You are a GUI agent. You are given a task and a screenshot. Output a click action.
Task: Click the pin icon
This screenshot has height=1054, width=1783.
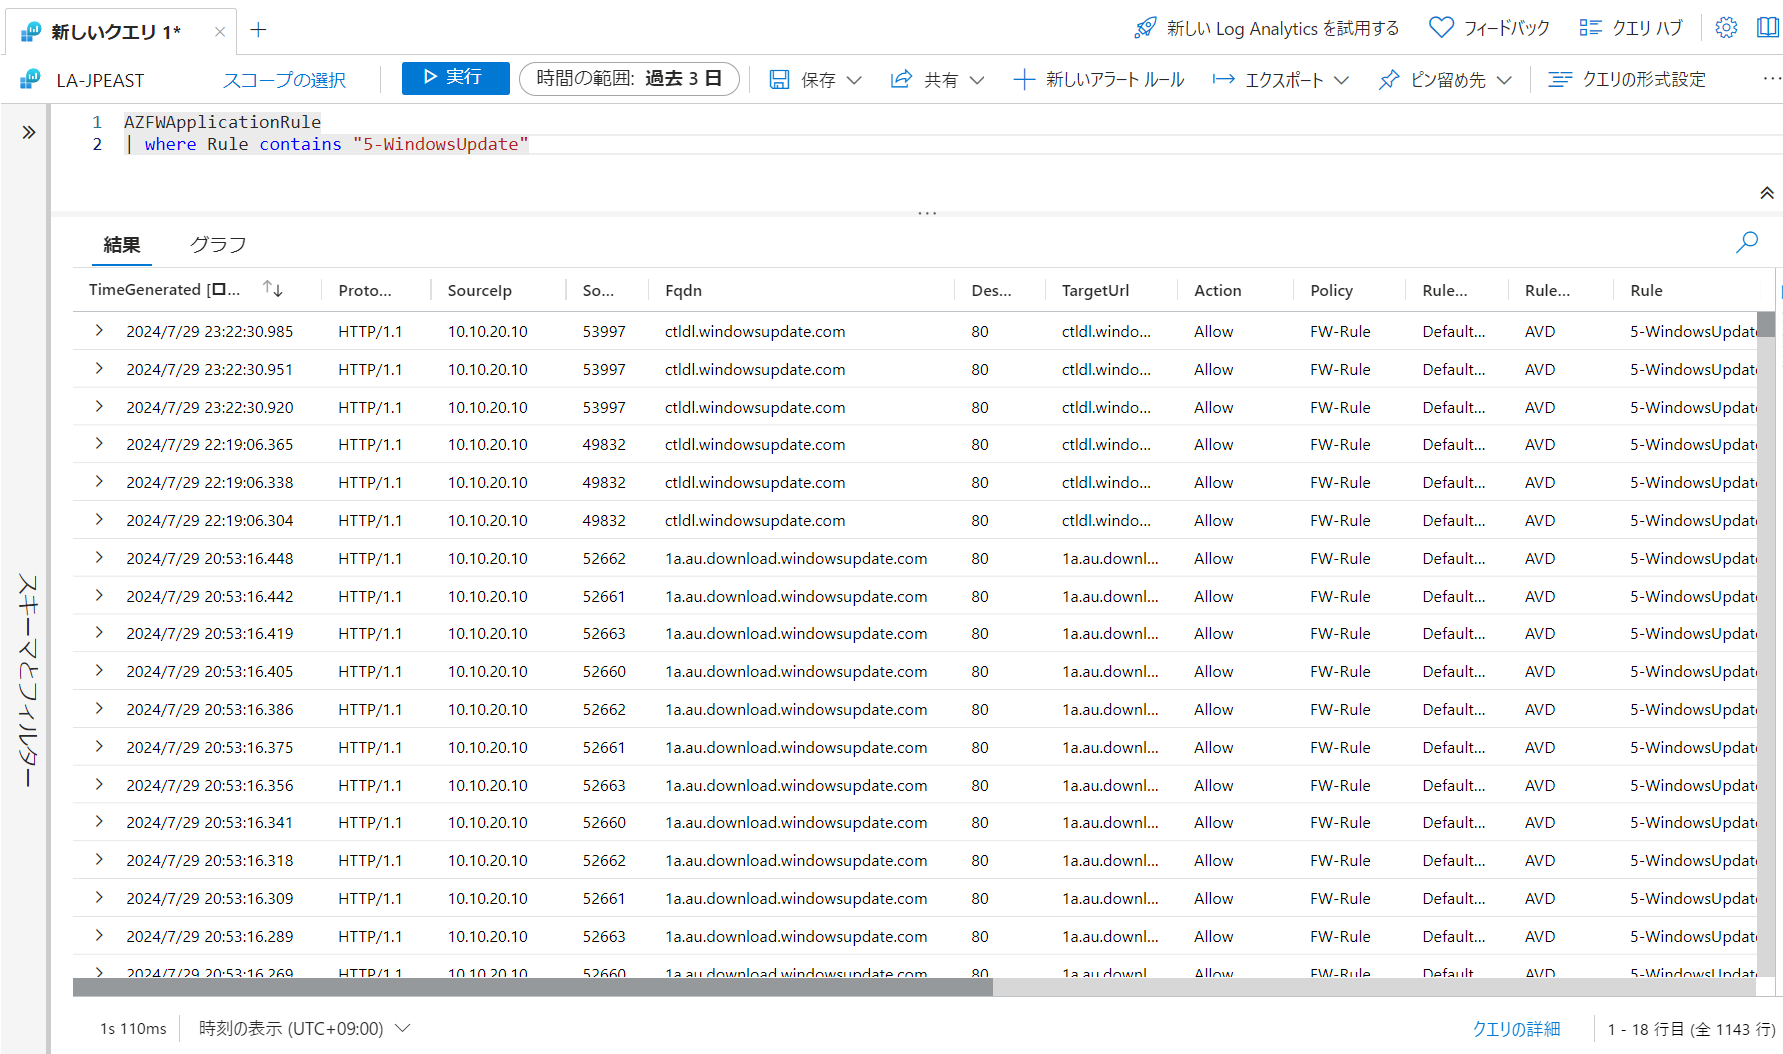(x=1389, y=79)
